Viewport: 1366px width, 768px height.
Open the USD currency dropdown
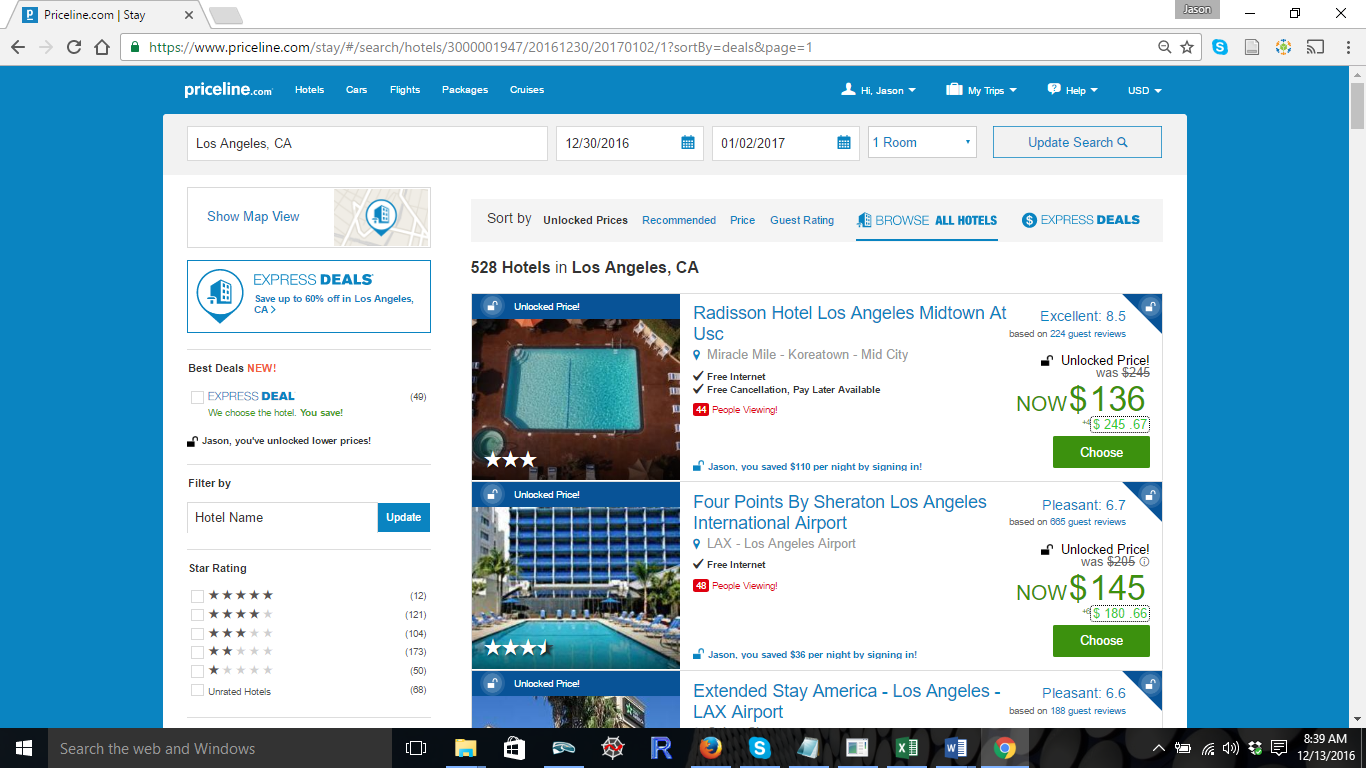coord(1144,90)
